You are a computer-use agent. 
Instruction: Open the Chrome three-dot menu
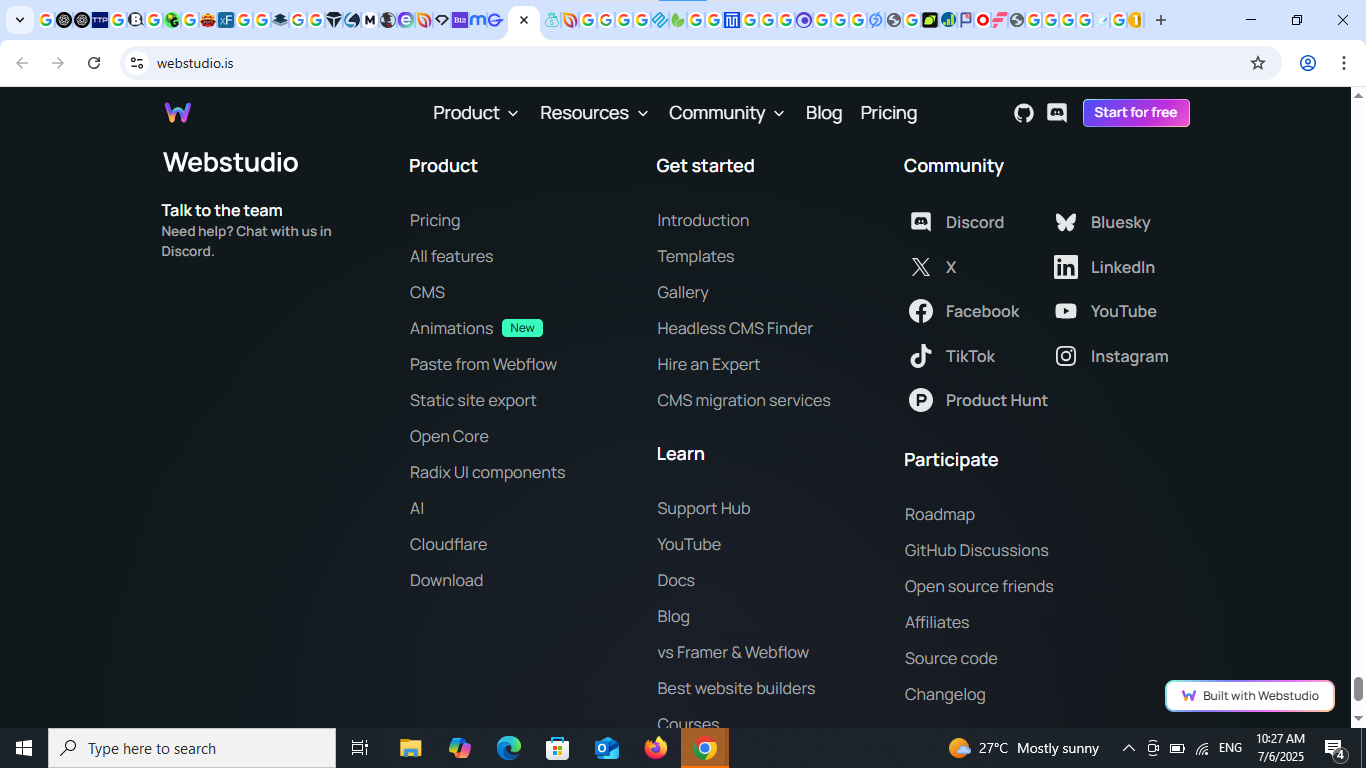(1342, 63)
